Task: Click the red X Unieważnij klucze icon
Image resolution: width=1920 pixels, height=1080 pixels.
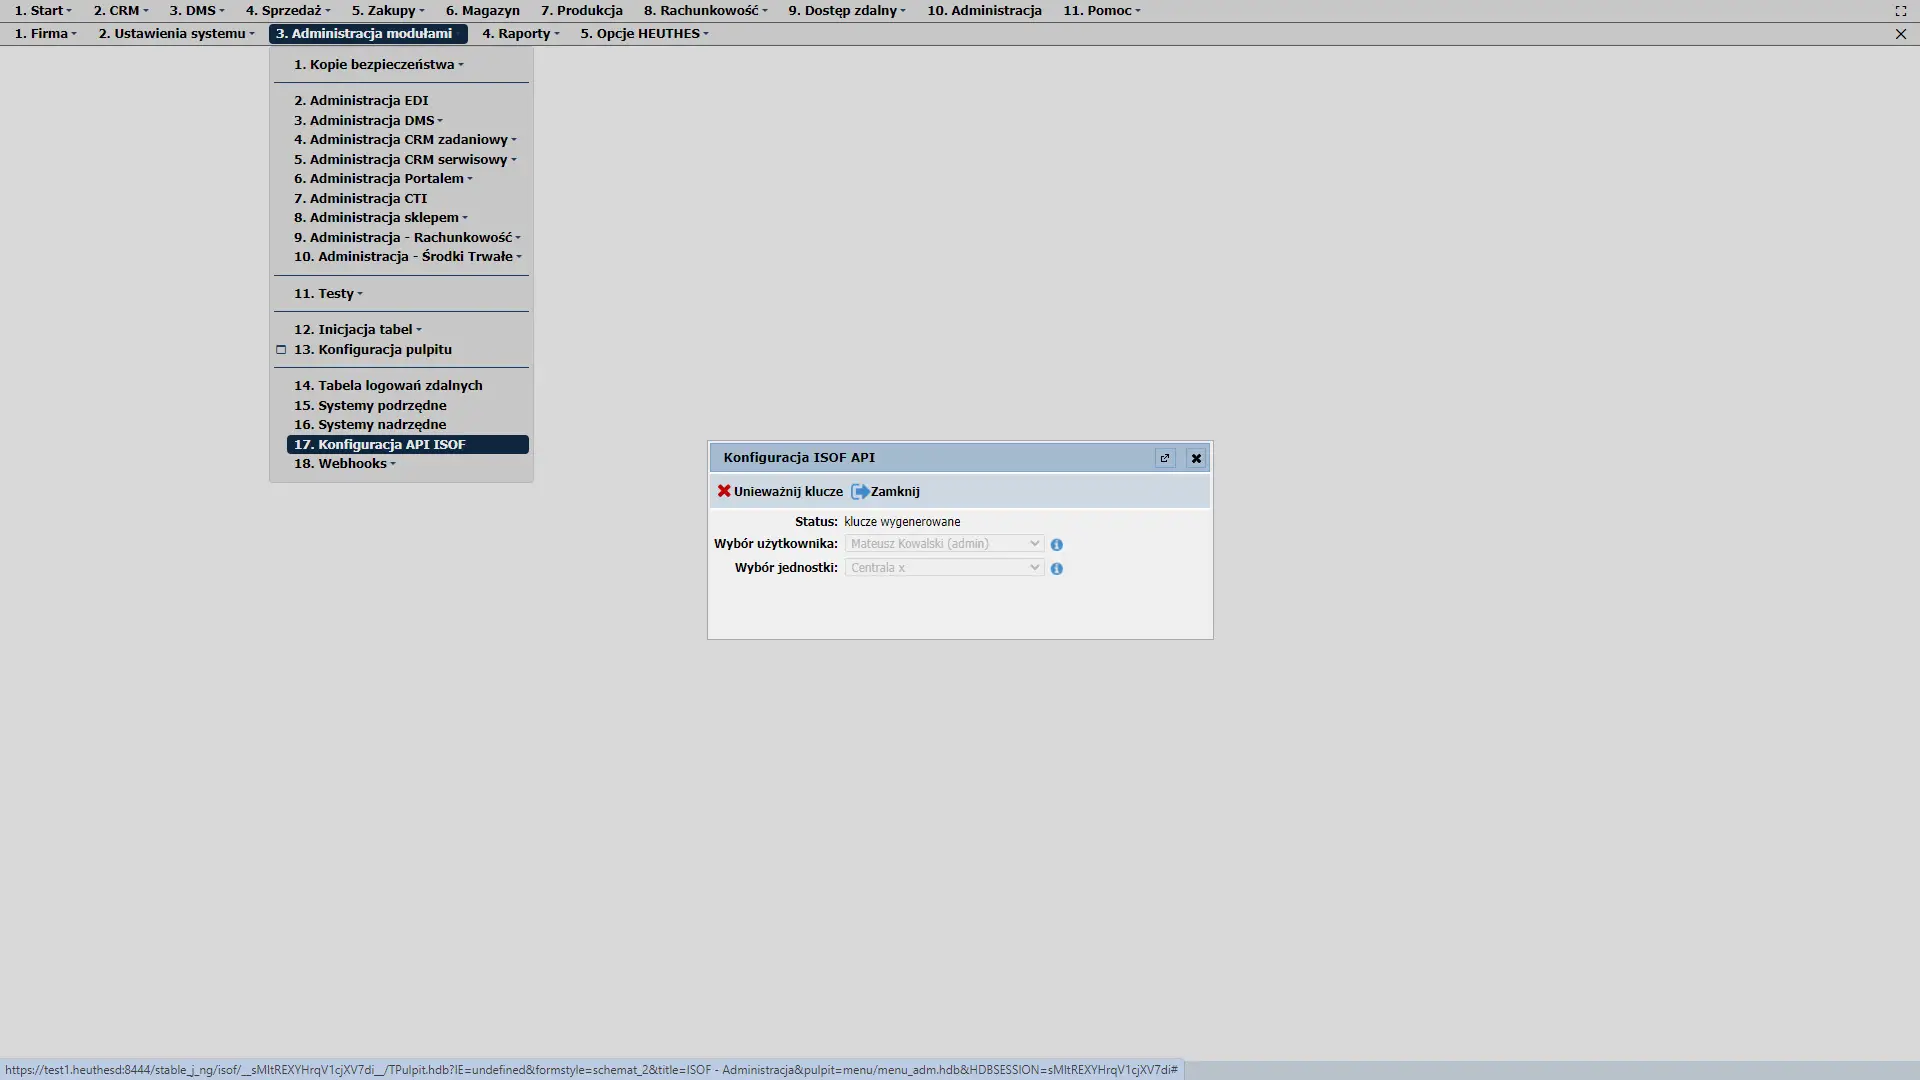Action: pos(724,491)
